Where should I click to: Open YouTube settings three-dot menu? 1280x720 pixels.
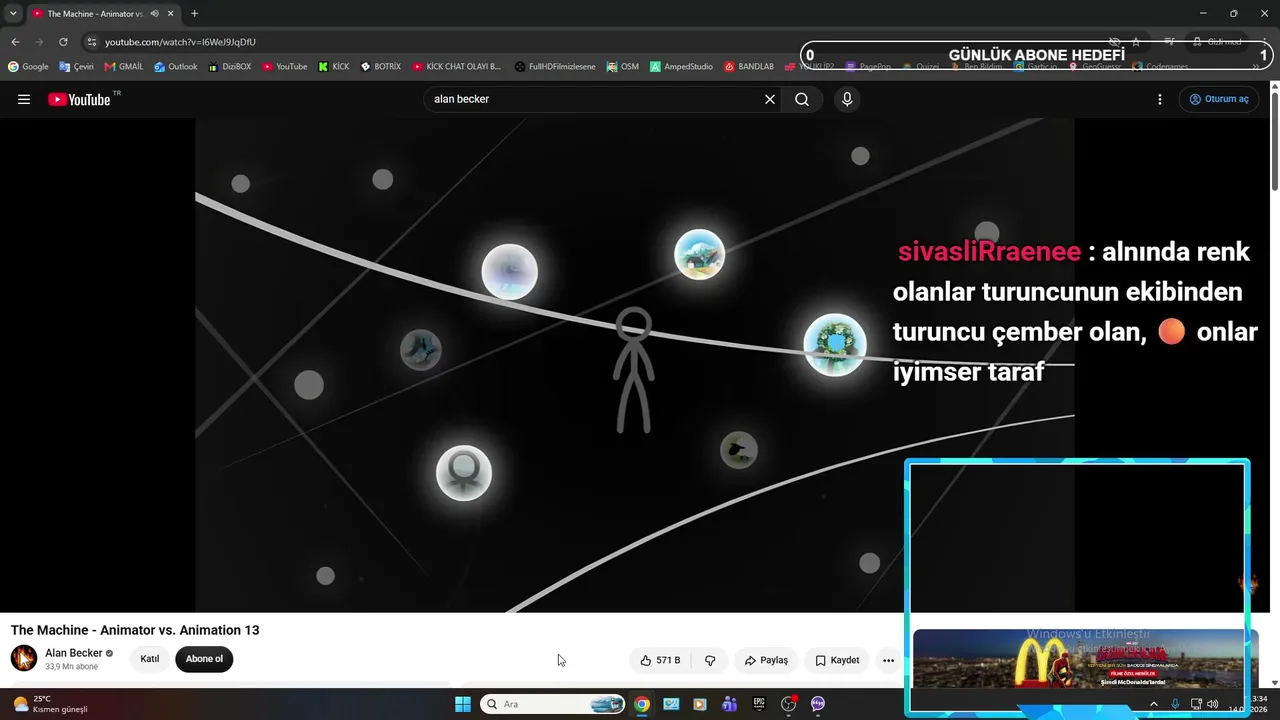(x=1160, y=99)
